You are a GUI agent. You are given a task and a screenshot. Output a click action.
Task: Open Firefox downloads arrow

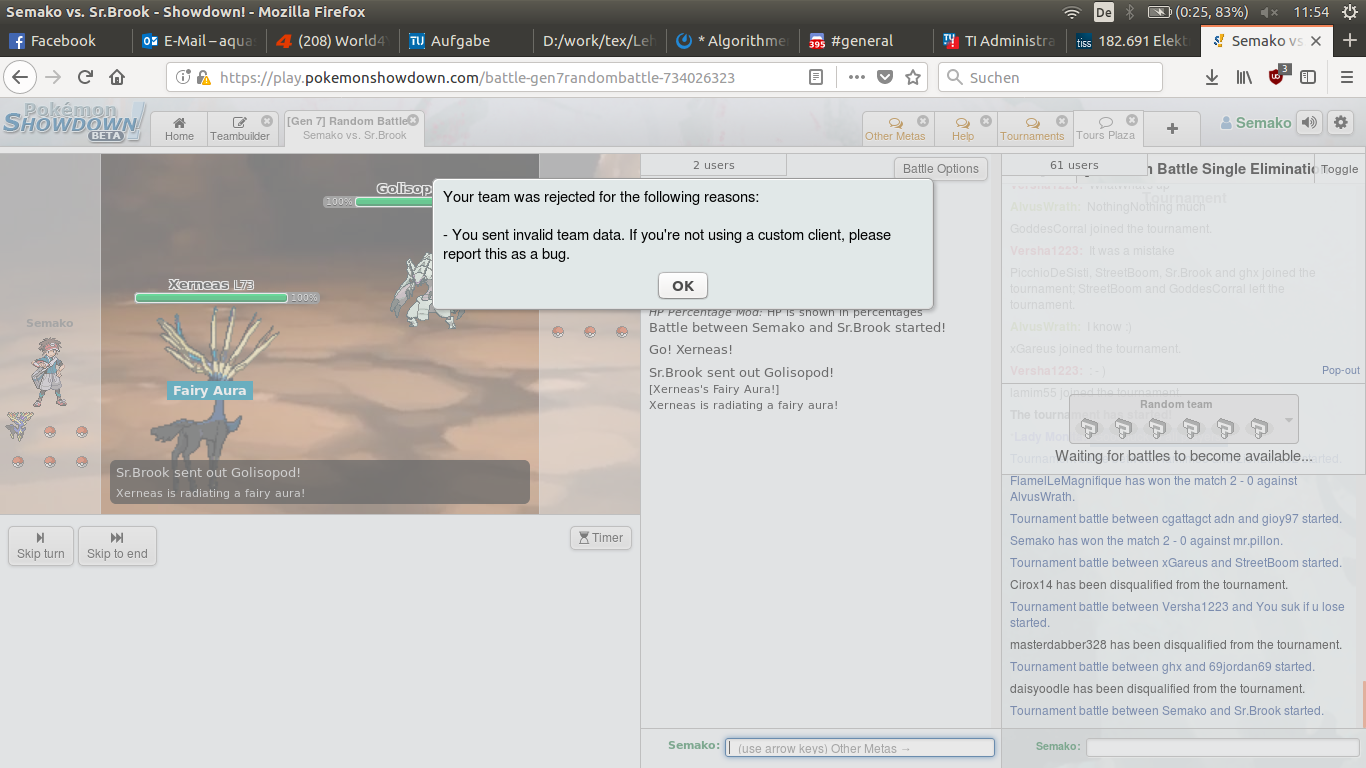(x=1212, y=77)
